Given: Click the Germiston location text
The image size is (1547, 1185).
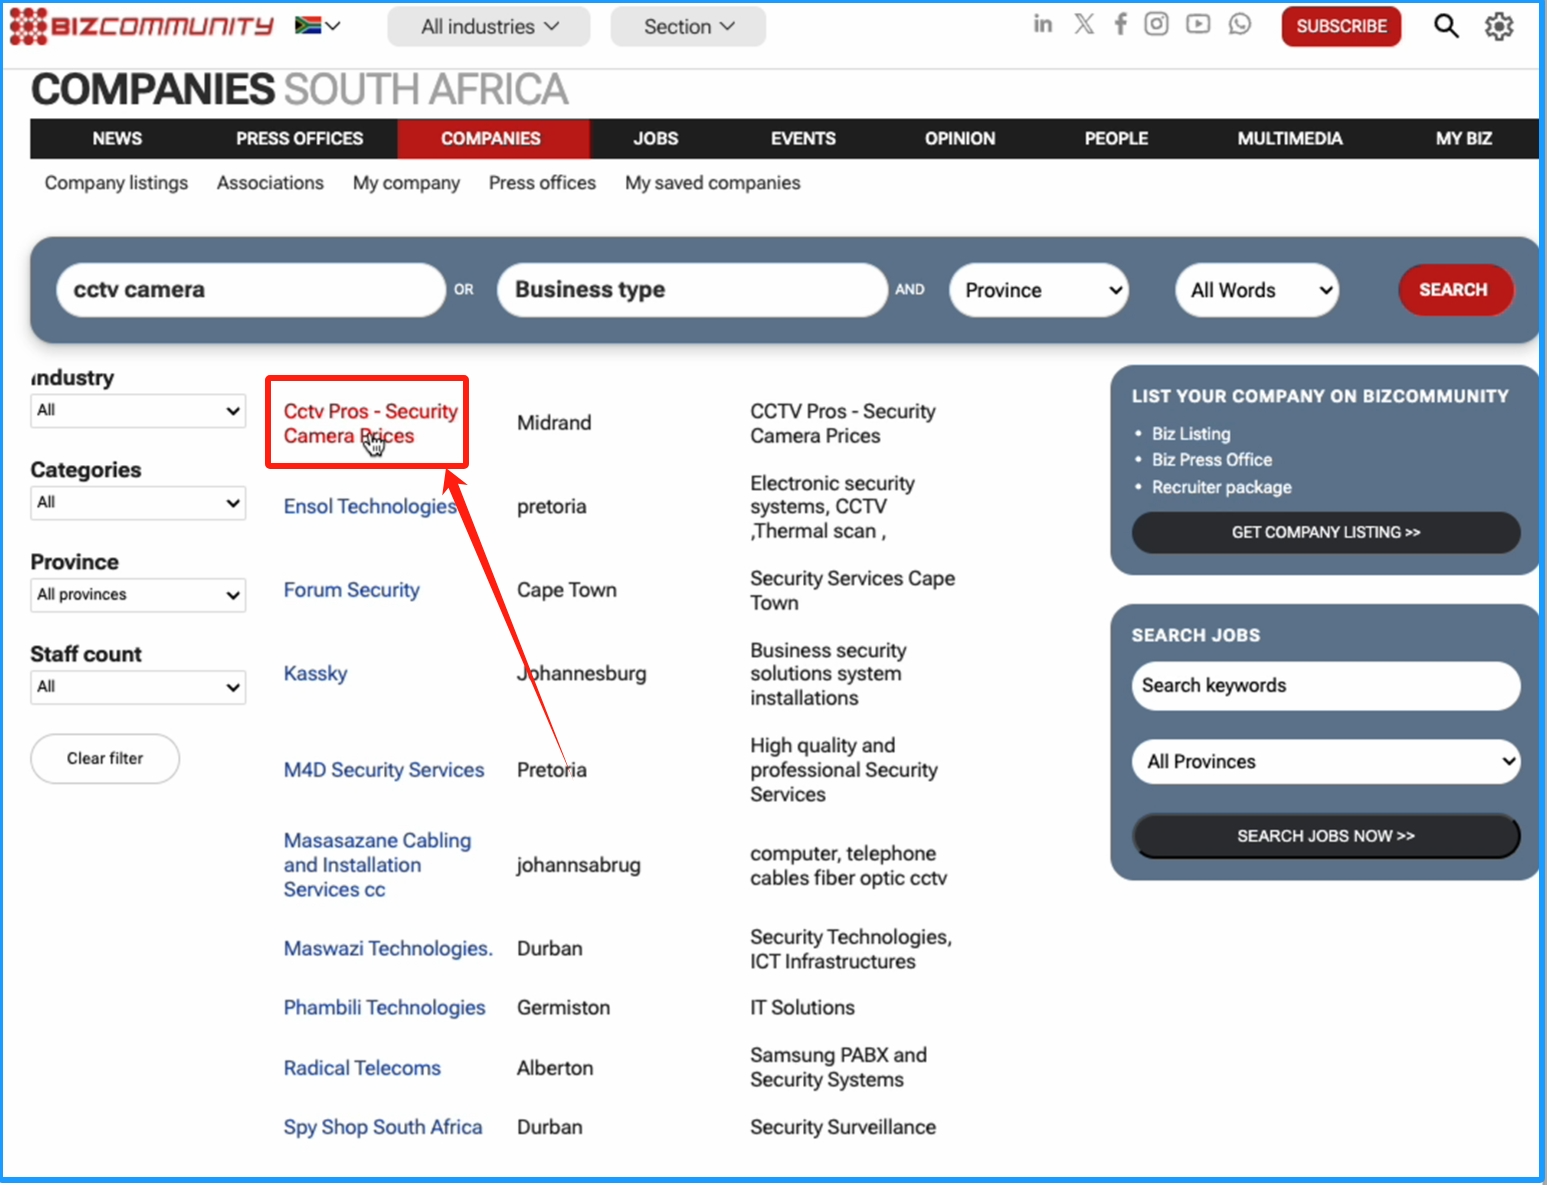Looking at the screenshot, I should [563, 1008].
